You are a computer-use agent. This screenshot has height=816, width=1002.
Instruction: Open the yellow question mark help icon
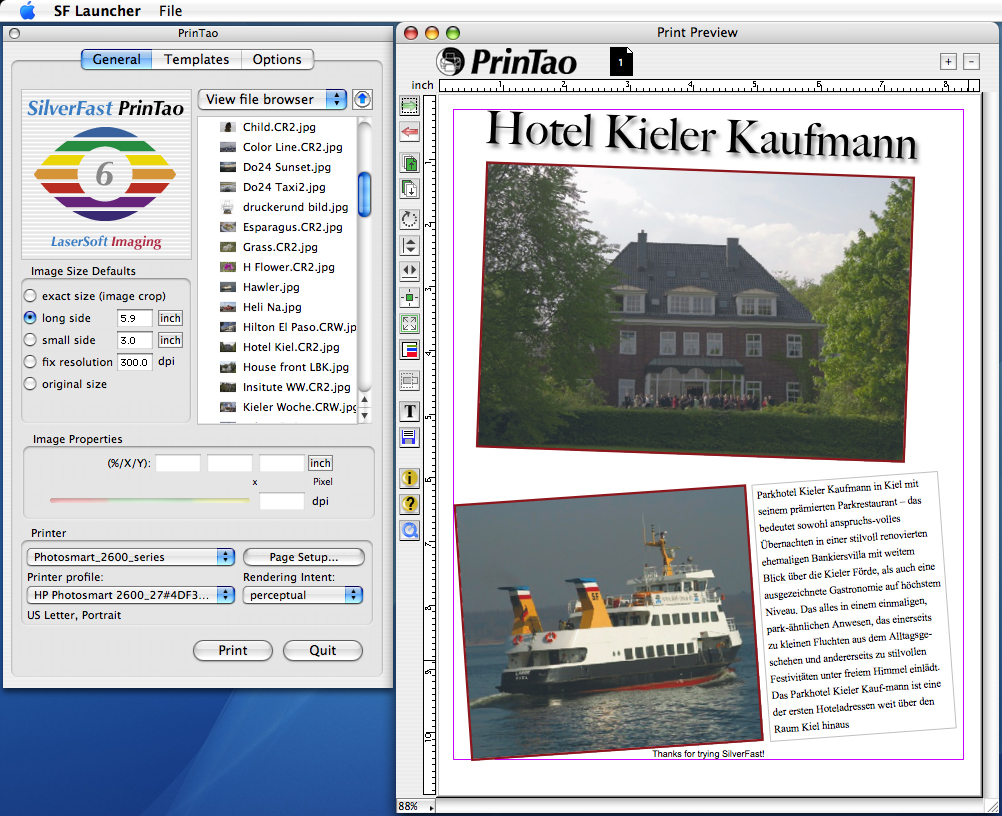(410, 504)
